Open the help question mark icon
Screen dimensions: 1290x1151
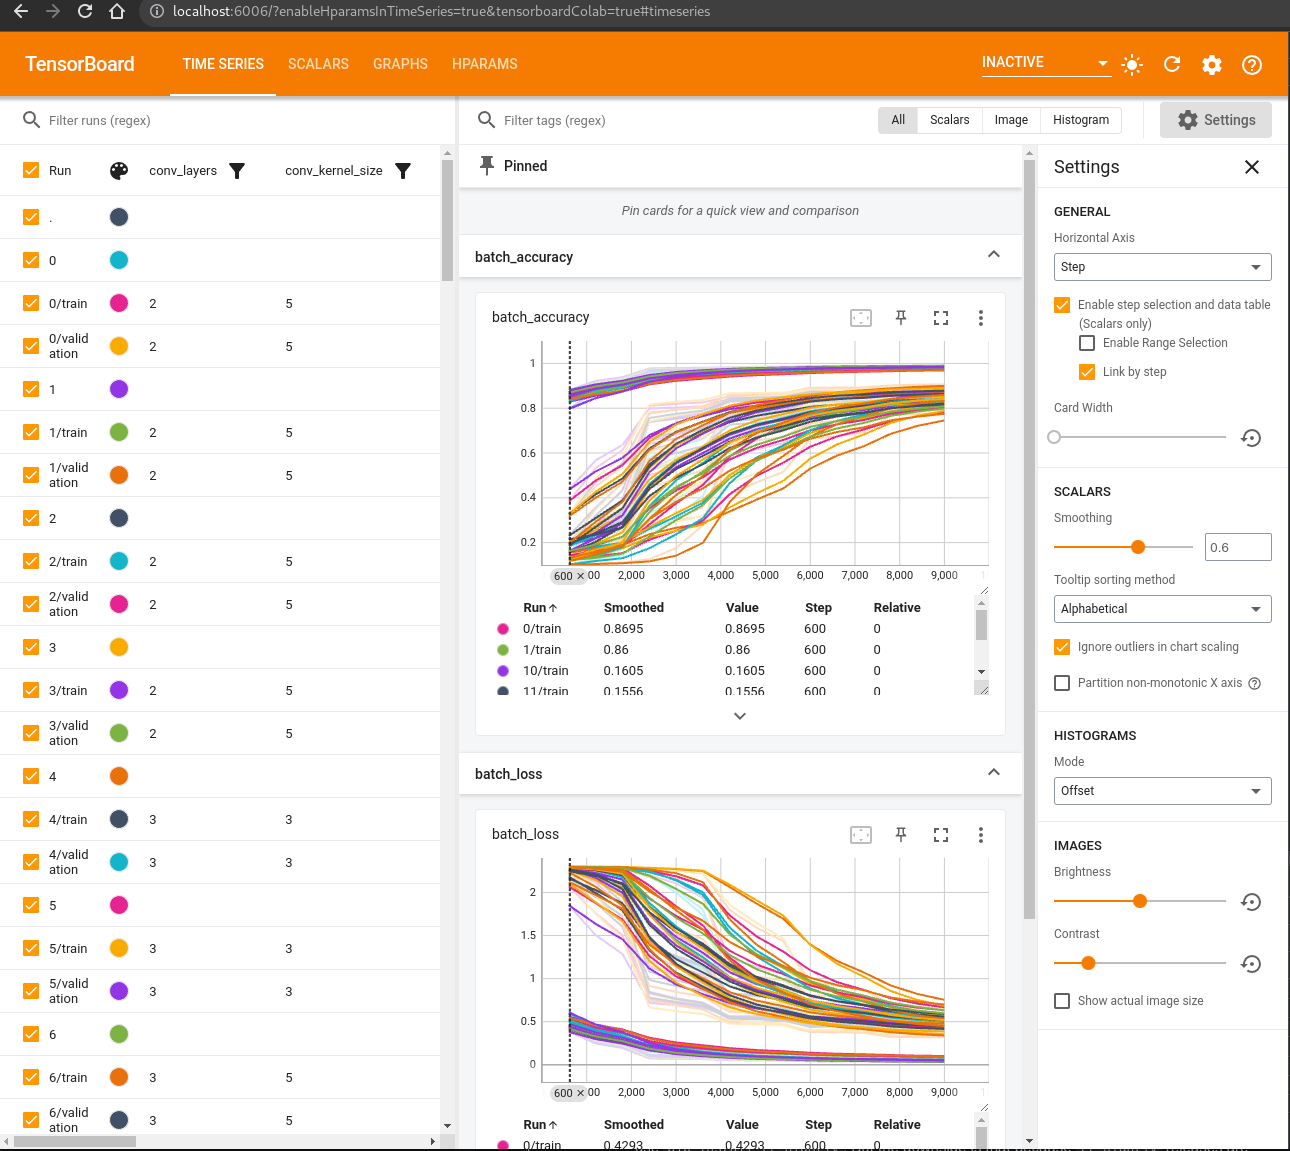point(1252,65)
